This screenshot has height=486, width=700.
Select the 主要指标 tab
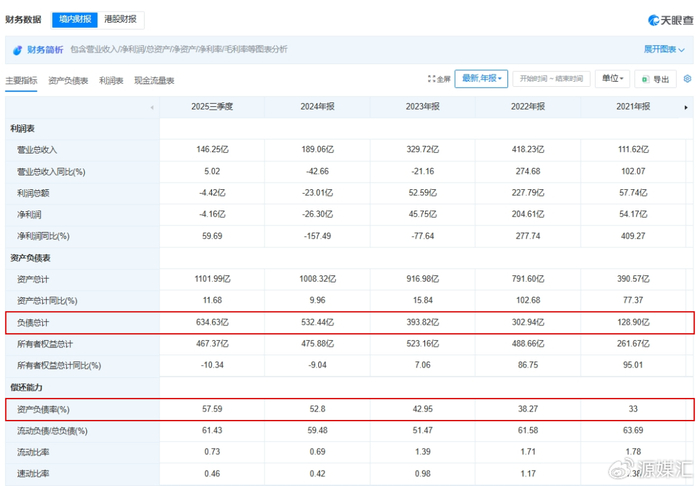(22, 81)
